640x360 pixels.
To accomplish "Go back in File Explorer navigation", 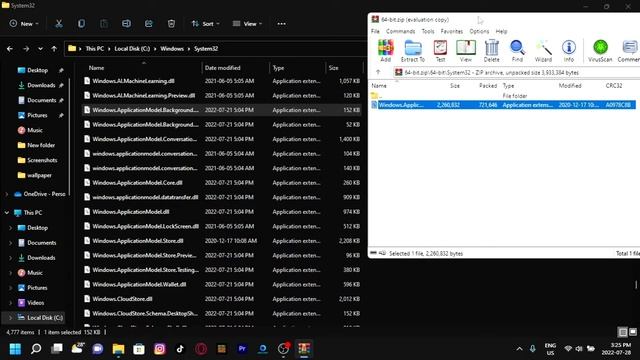I will [10, 49].
